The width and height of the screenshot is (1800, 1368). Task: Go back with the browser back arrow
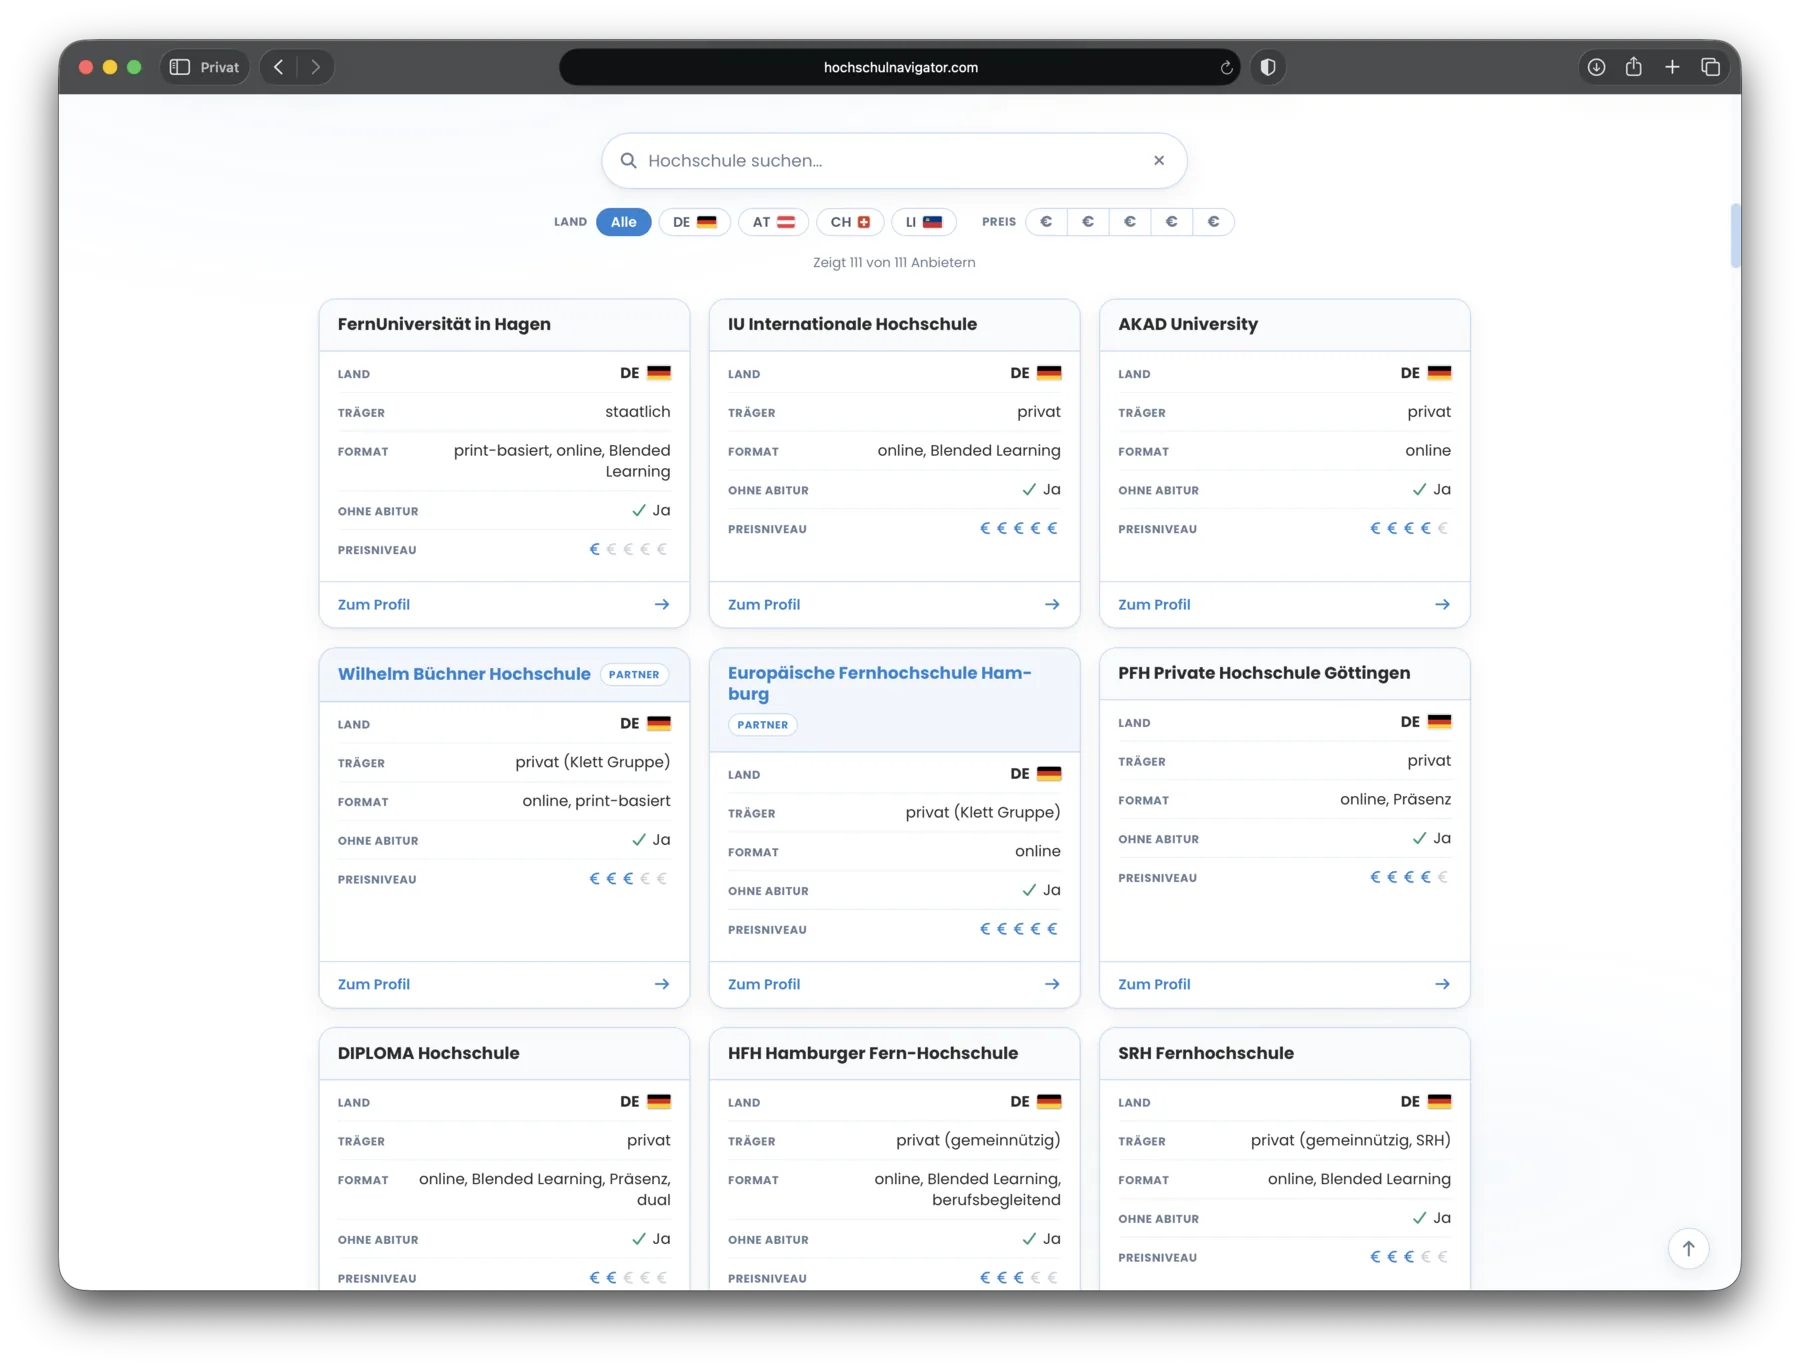pos(279,67)
